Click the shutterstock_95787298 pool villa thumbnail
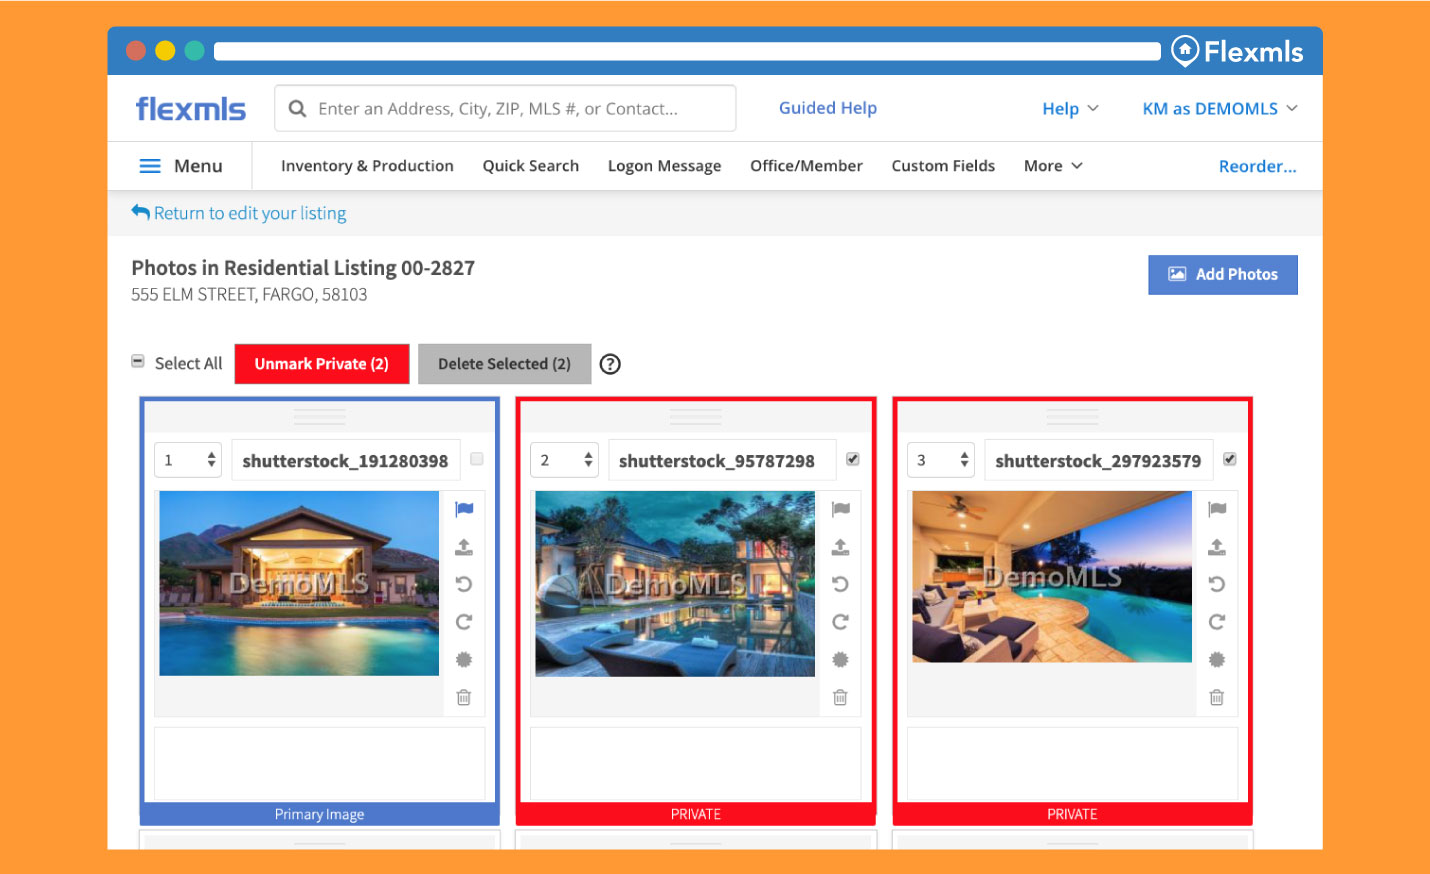This screenshot has width=1430, height=874. click(675, 583)
